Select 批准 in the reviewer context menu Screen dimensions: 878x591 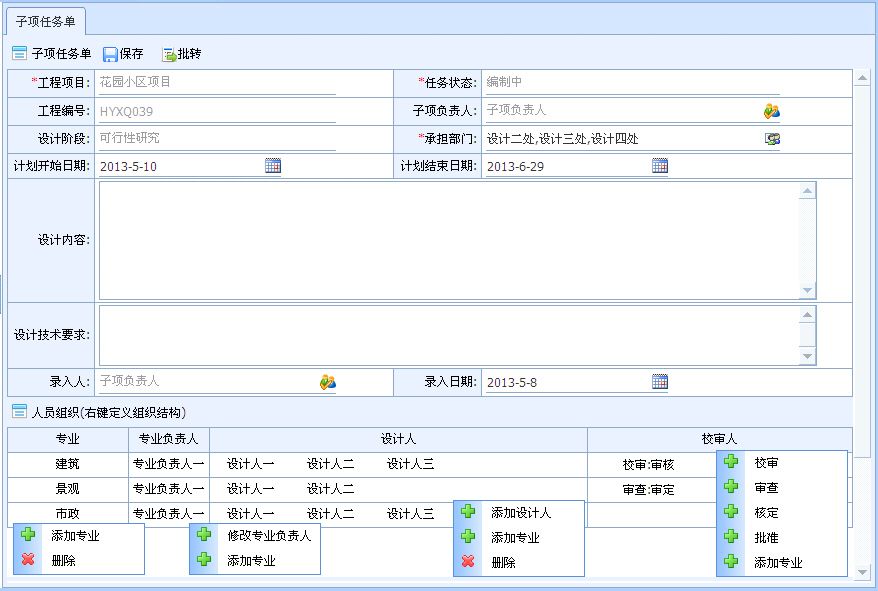(x=767, y=537)
